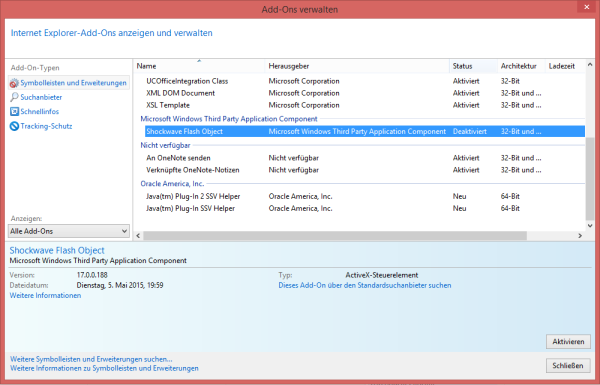Viewport: 600px width, 385px height.
Task: Click the Deaktiviert status of Shockwave Flash
Action: tap(470, 131)
